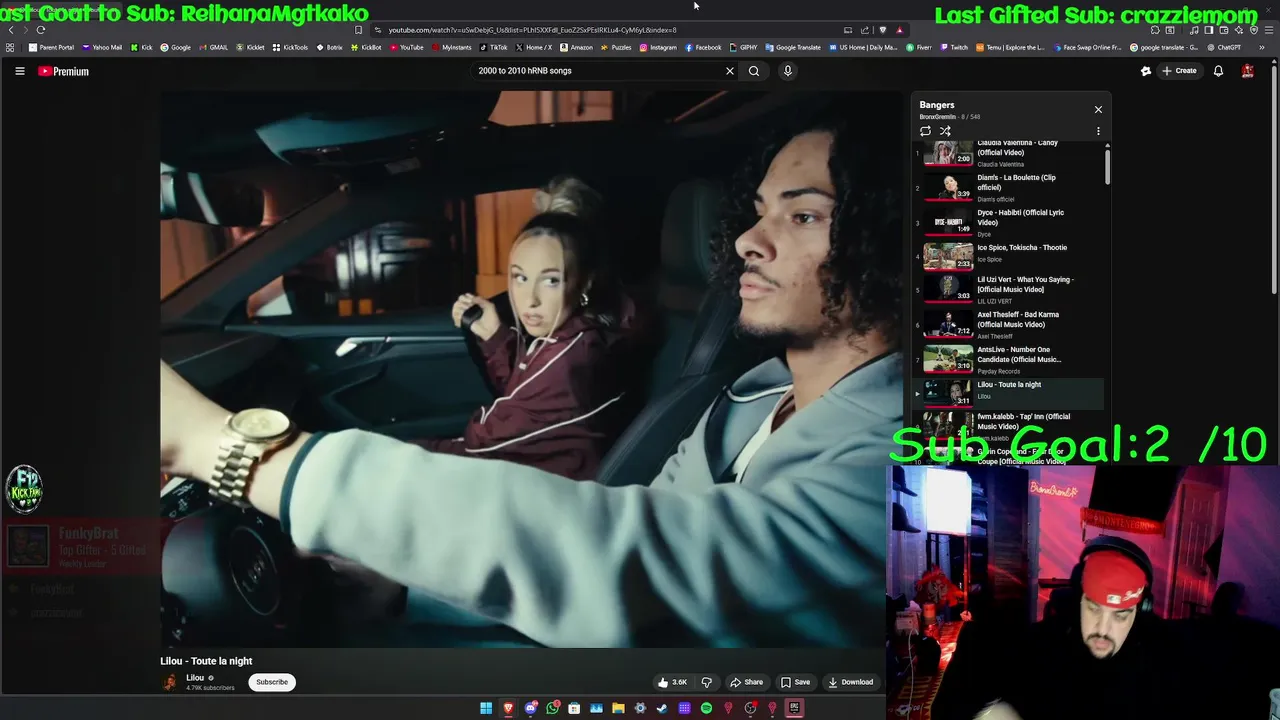
Task: Share the Lilou video
Action: tap(746, 682)
